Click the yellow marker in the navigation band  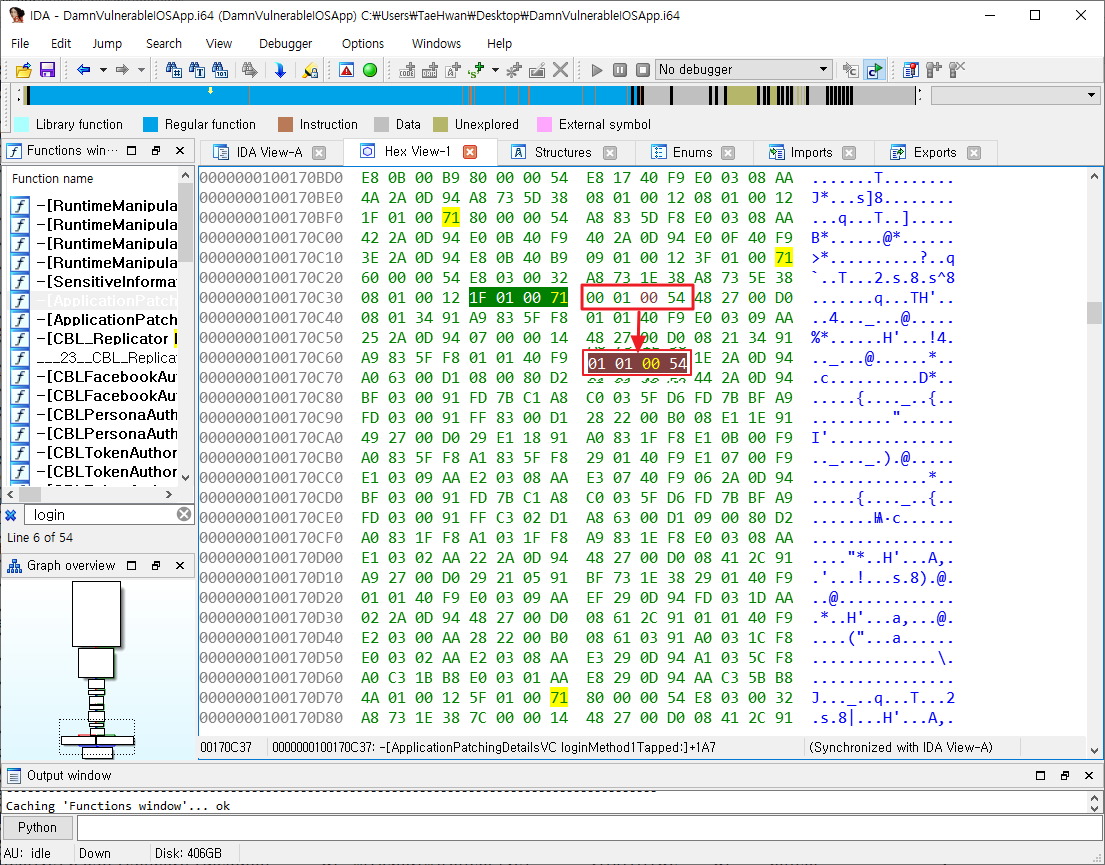coord(210,91)
